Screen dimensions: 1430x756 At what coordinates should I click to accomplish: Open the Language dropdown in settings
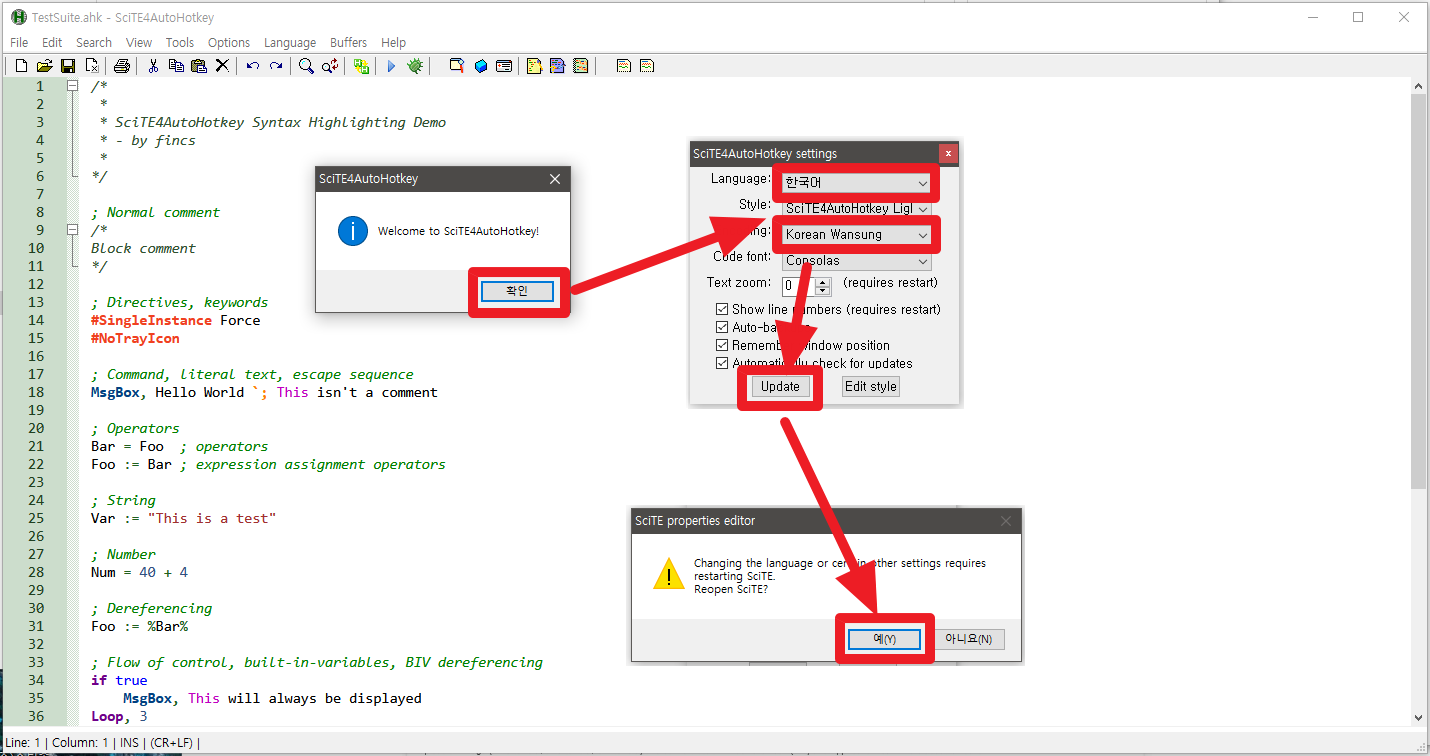[856, 183]
